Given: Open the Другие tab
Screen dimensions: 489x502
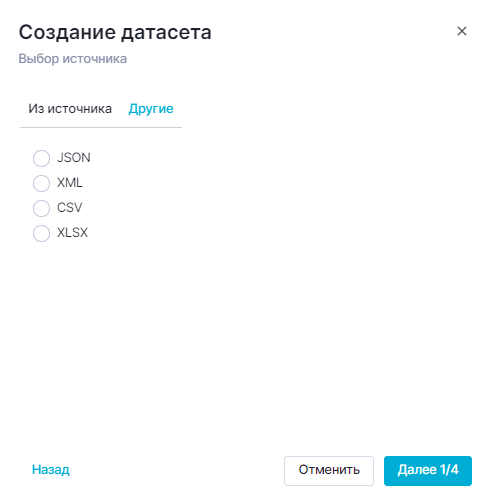Looking at the screenshot, I should click(151, 109).
